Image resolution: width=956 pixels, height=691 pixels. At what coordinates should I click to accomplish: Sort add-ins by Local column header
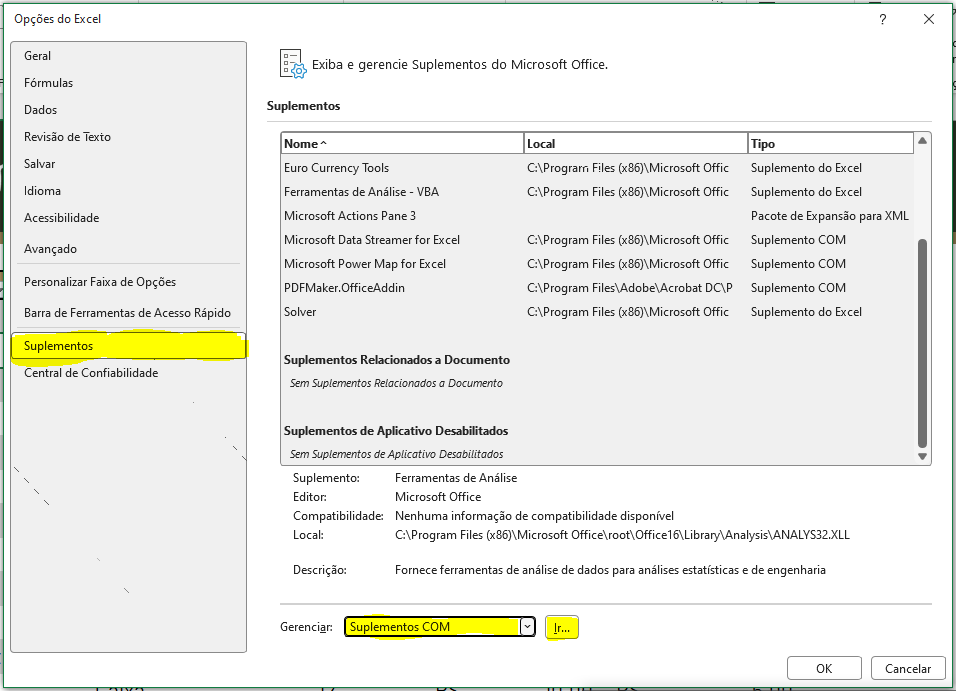pos(635,143)
